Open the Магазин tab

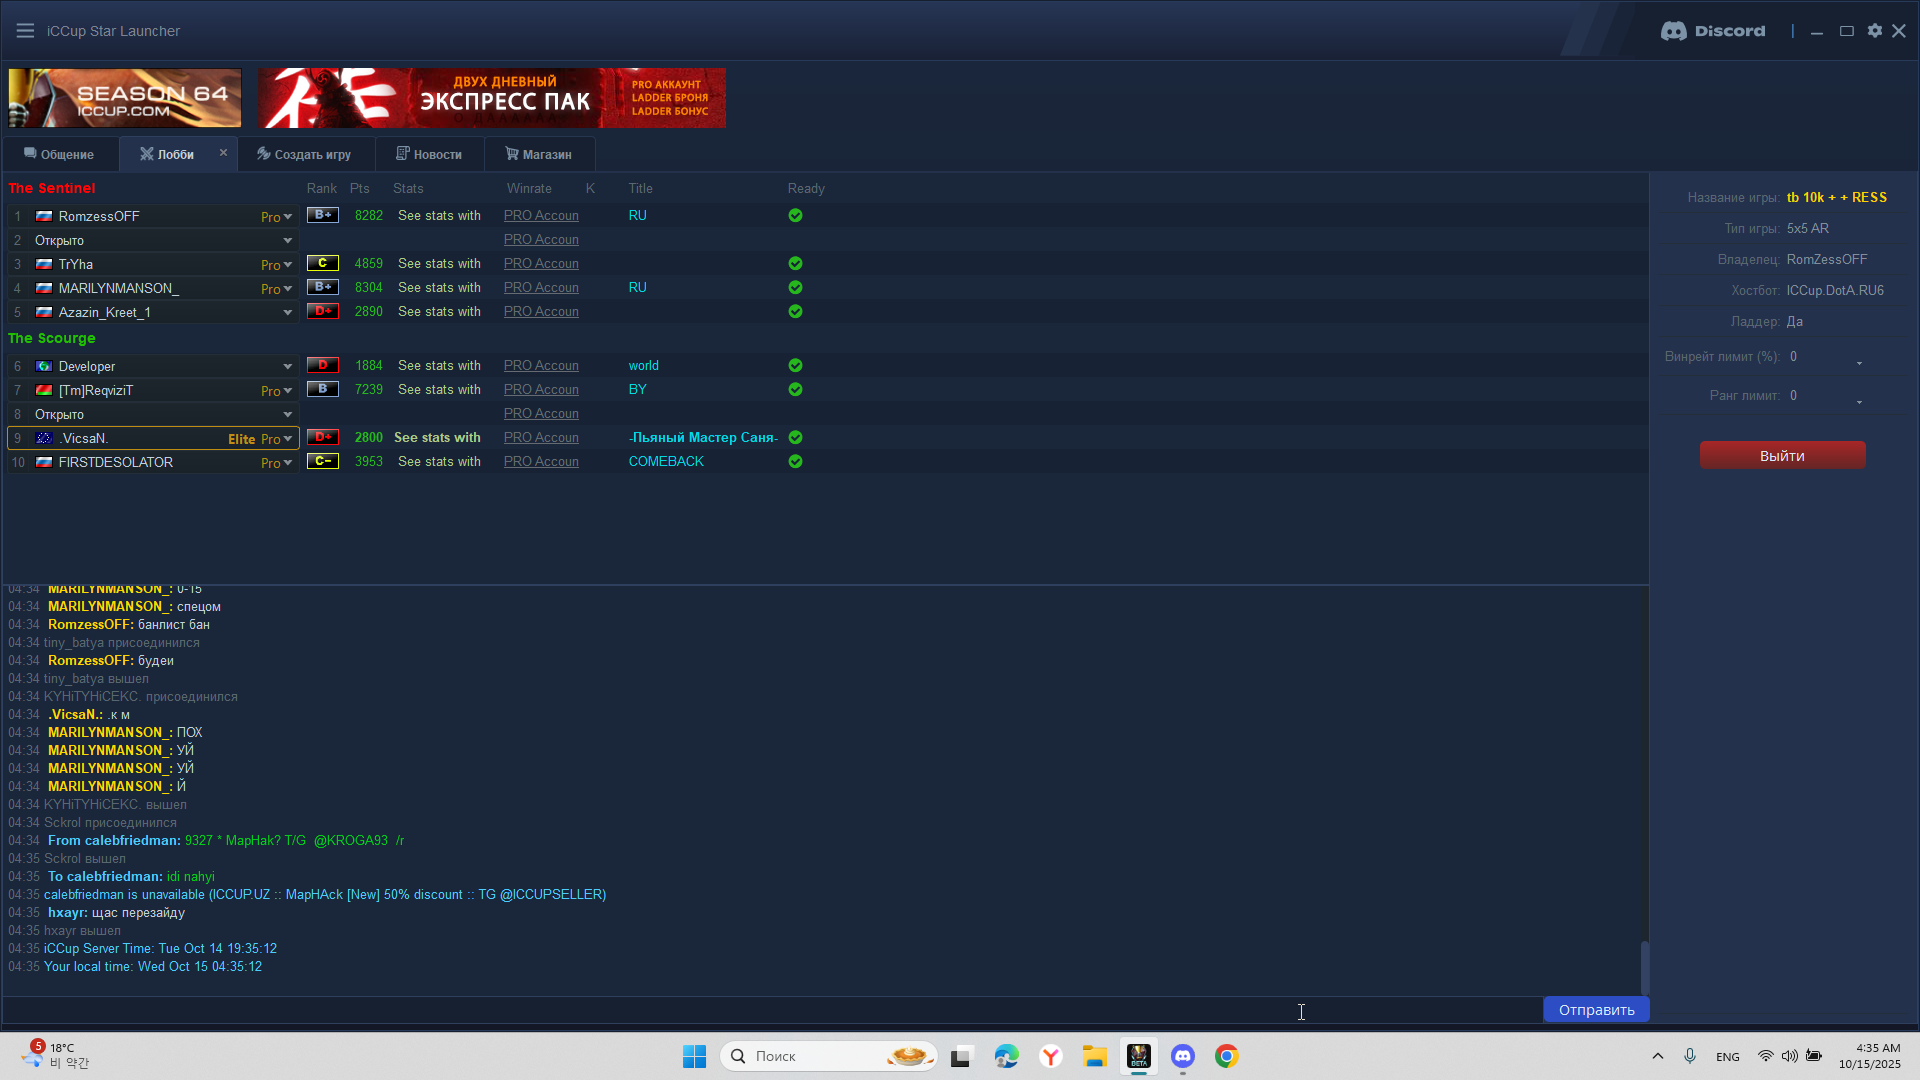(539, 155)
